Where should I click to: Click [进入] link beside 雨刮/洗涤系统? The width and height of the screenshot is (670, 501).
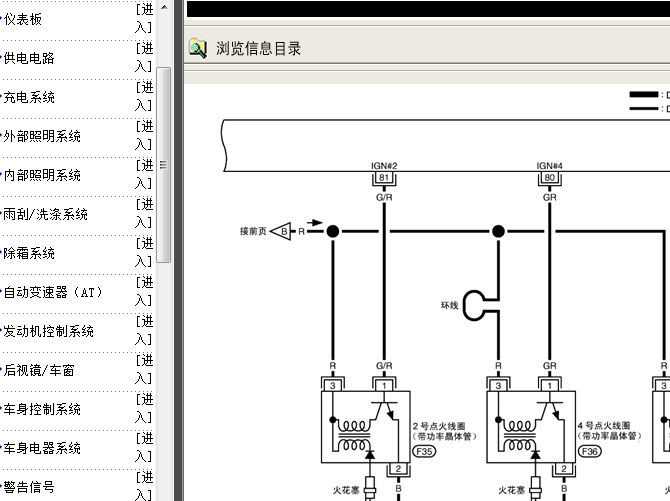click(x=144, y=213)
